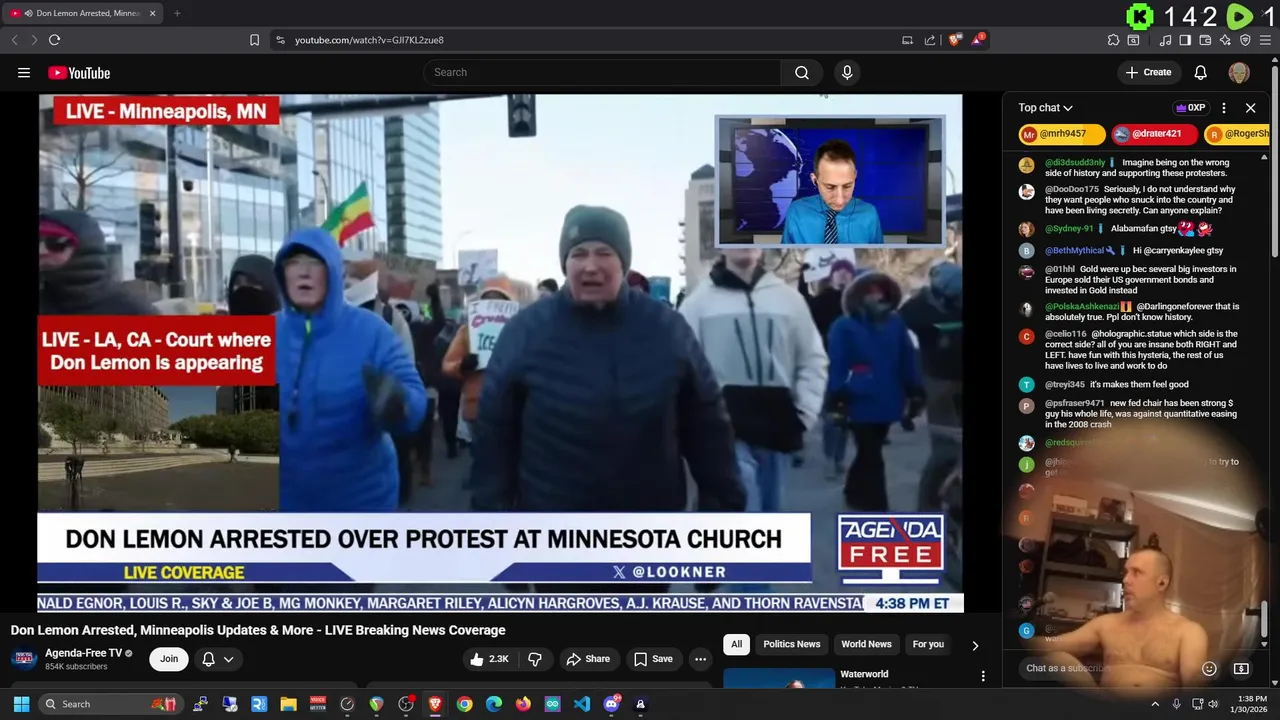Open options for Waterworld recommended video
Screen dimensions: 1280x720
(x=982, y=677)
